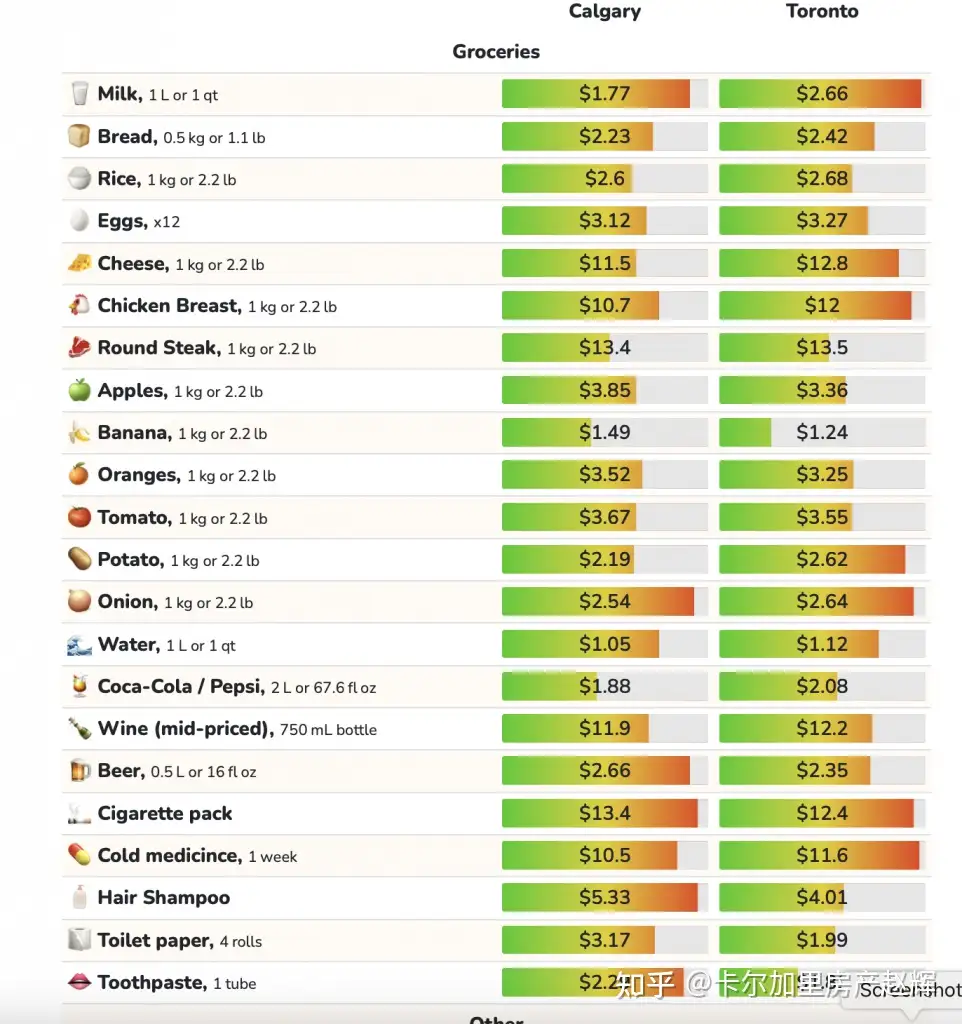Click the banana icon

pyautogui.click(x=80, y=433)
